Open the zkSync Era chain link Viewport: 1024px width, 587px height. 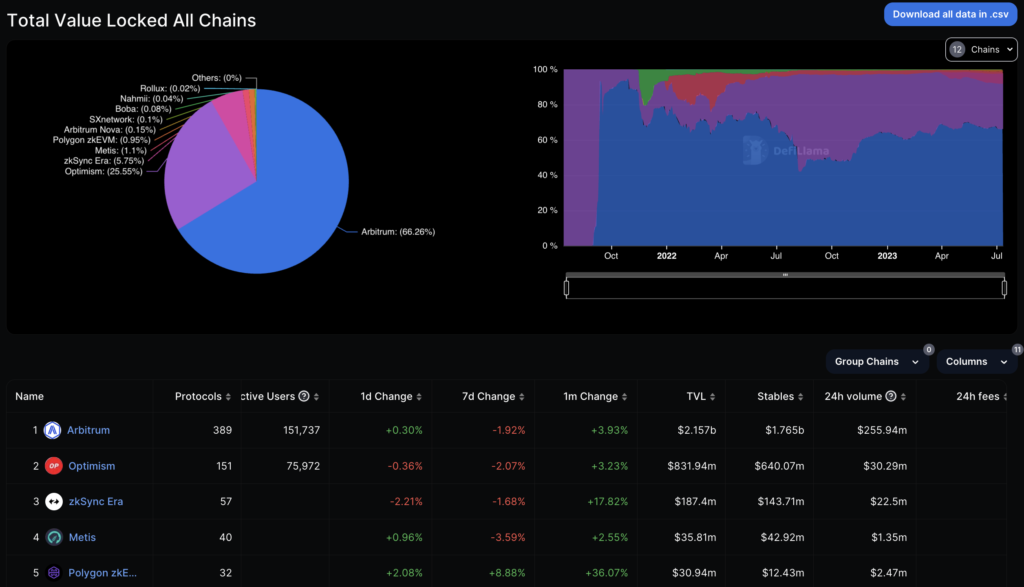(x=95, y=501)
